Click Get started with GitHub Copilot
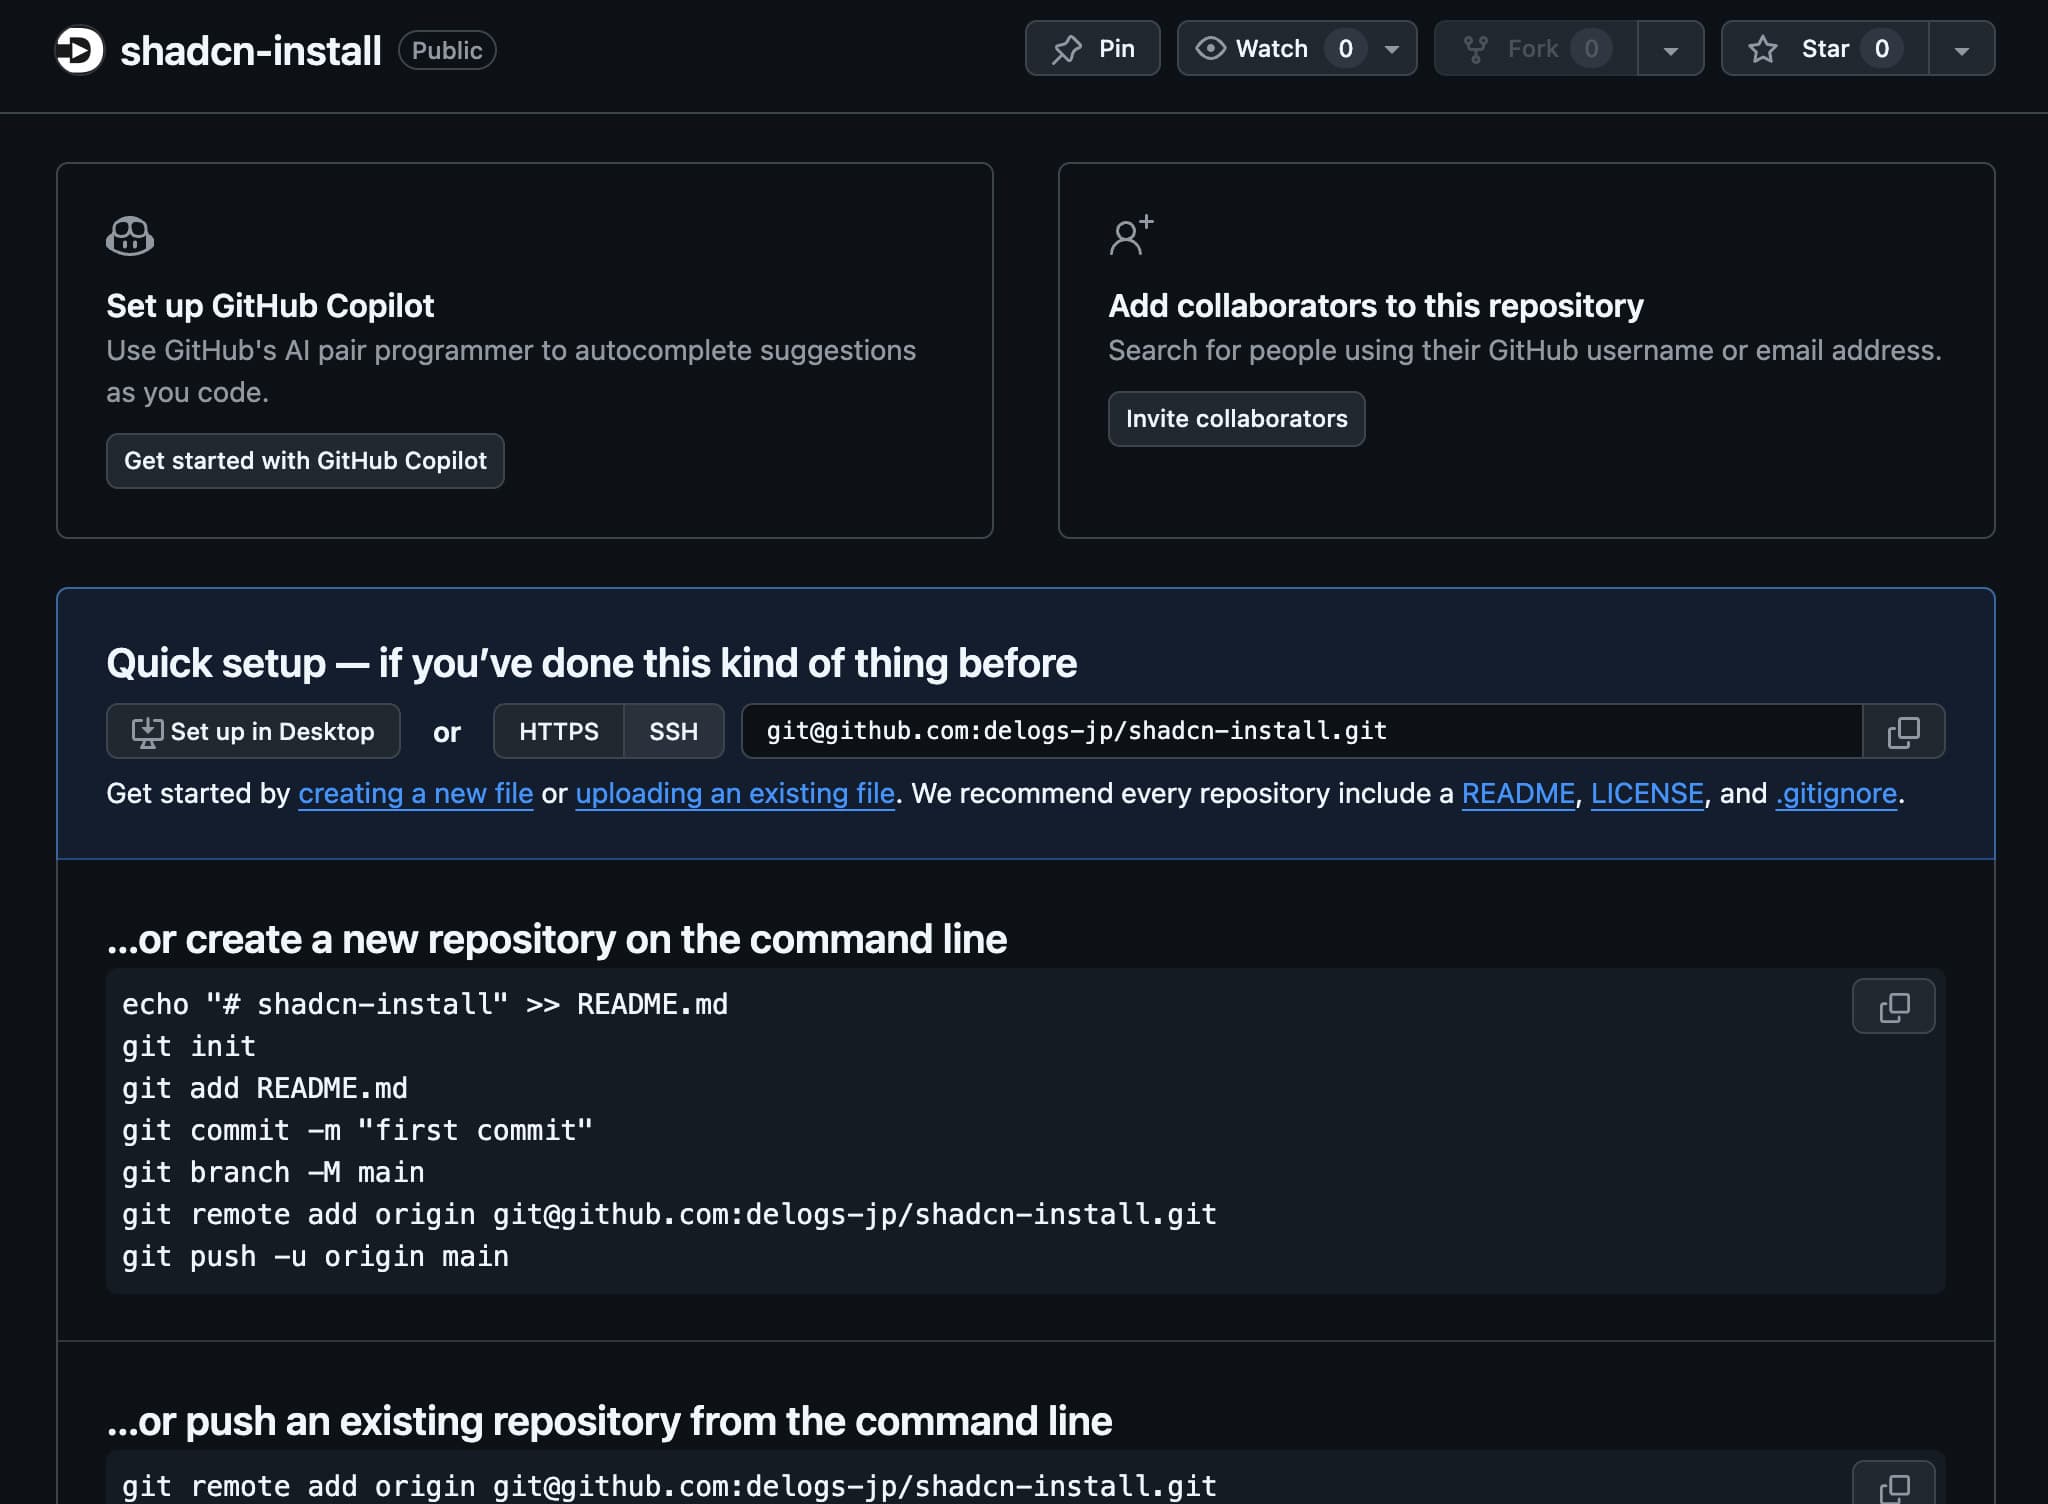Image resolution: width=2048 pixels, height=1504 pixels. pos(305,461)
